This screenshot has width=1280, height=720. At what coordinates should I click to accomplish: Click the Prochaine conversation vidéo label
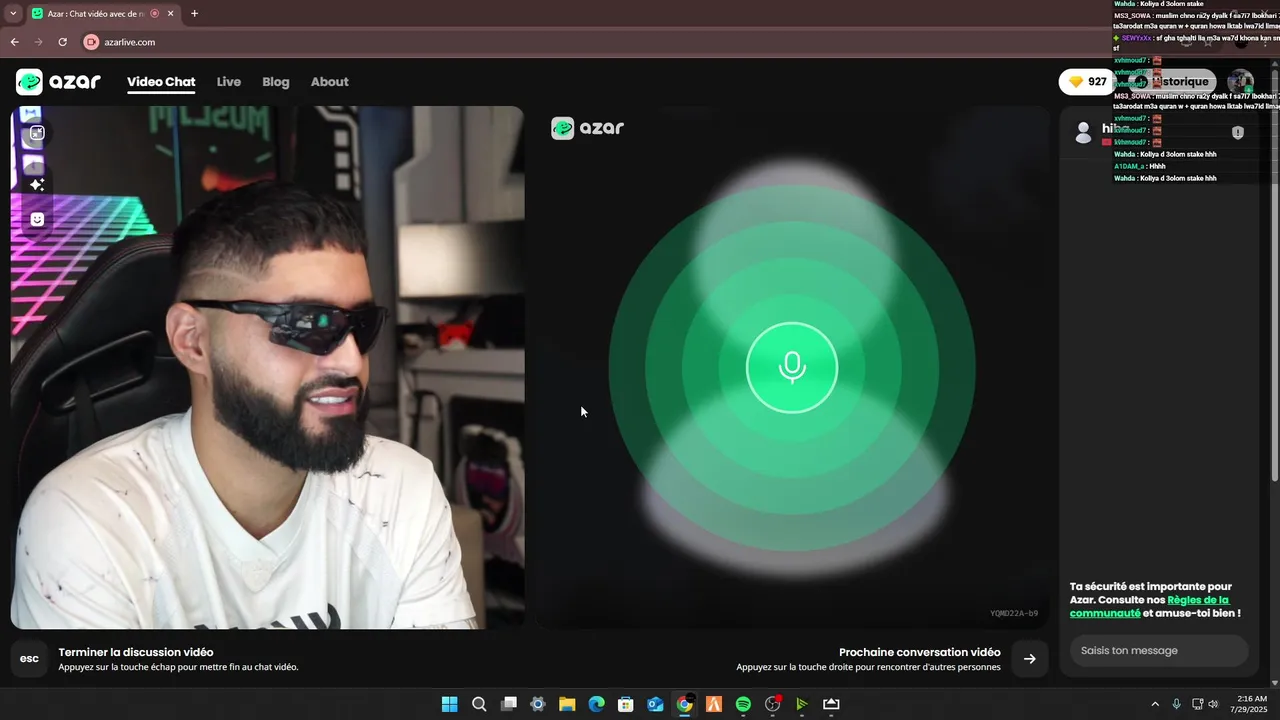coord(920,652)
